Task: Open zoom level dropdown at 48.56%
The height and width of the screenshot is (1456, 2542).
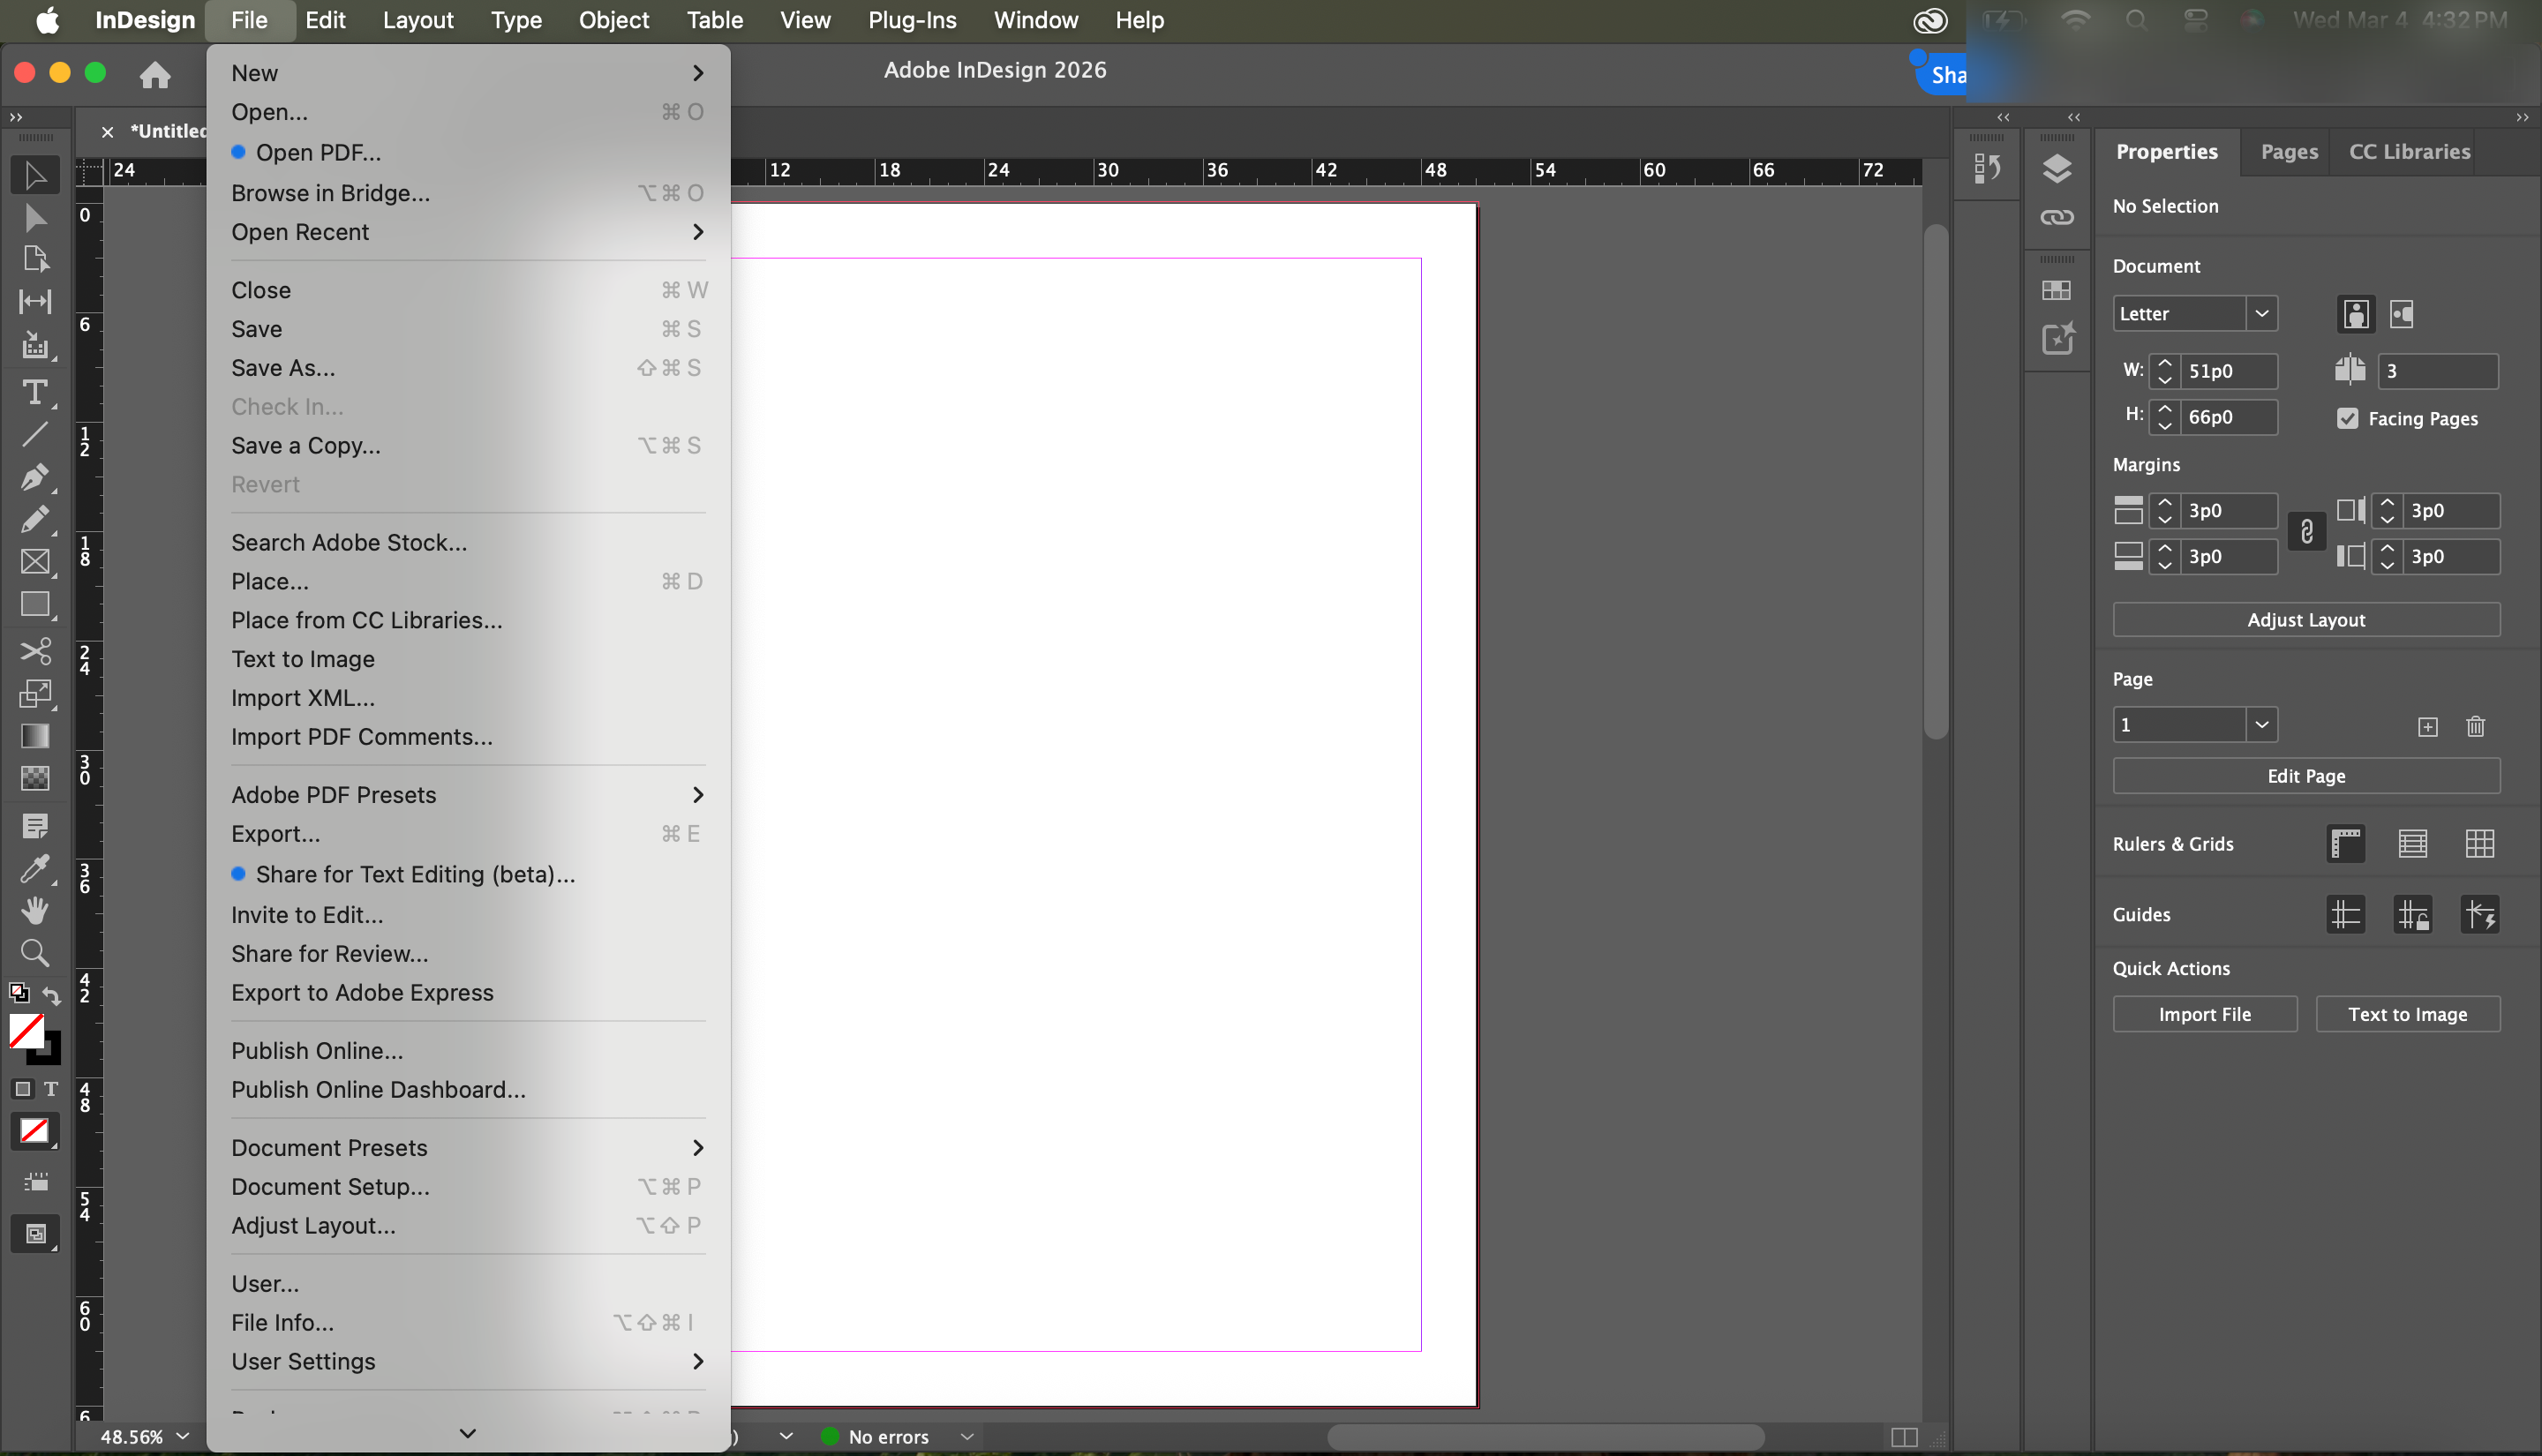Action: pos(183,1436)
